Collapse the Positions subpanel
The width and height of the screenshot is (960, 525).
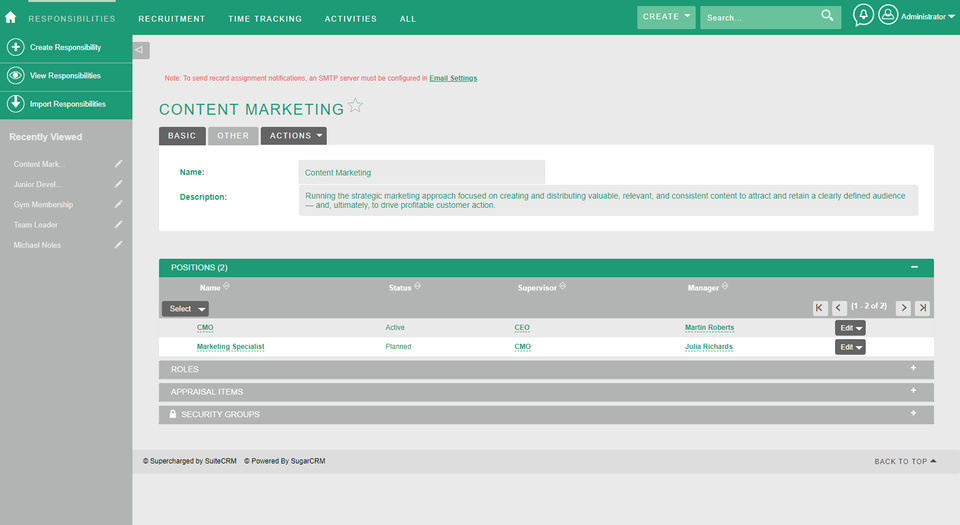coord(914,267)
